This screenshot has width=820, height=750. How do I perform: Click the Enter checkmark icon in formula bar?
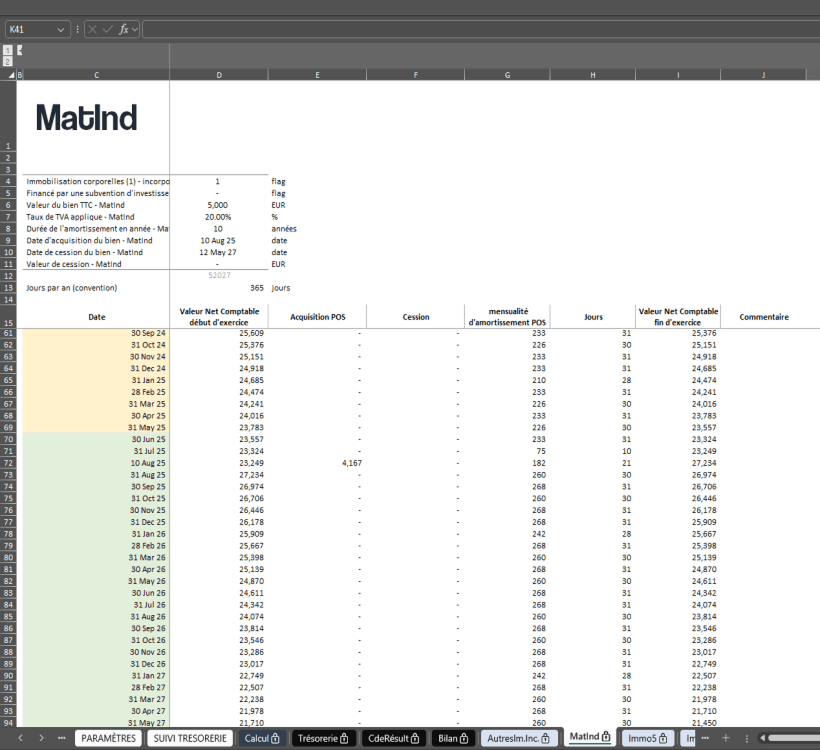[x=108, y=30]
